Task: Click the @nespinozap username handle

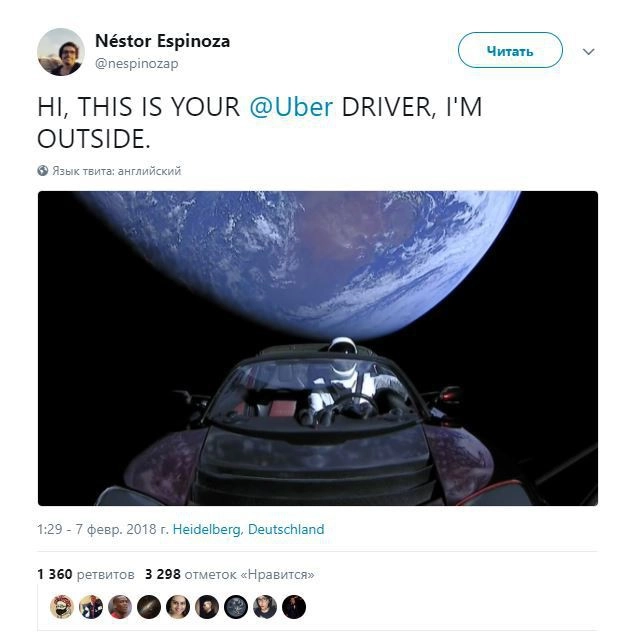Action: click(x=137, y=63)
